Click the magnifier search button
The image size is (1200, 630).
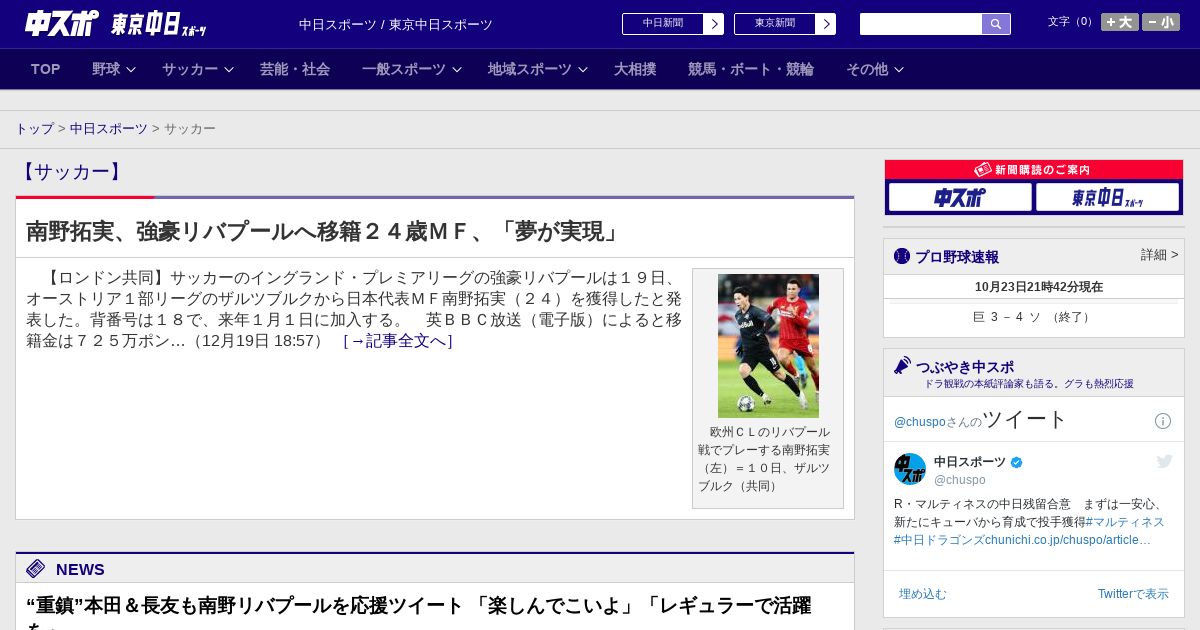(x=996, y=24)
